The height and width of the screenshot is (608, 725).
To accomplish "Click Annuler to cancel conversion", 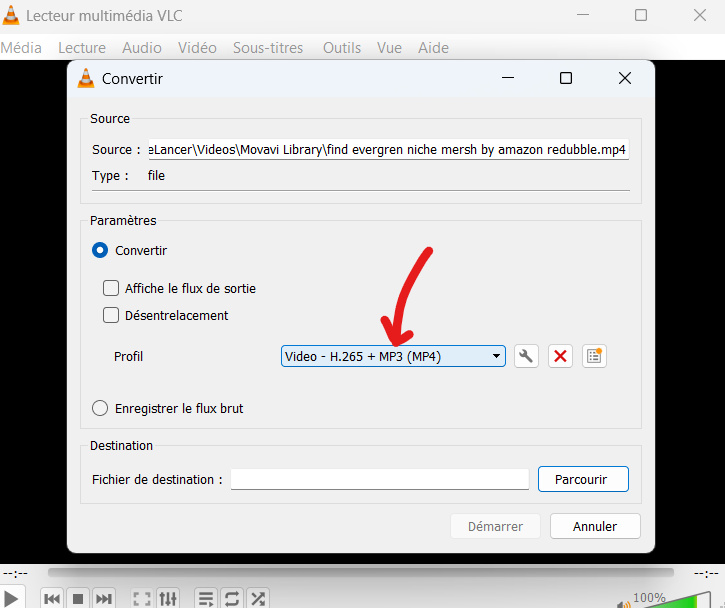I will (595, 526).
